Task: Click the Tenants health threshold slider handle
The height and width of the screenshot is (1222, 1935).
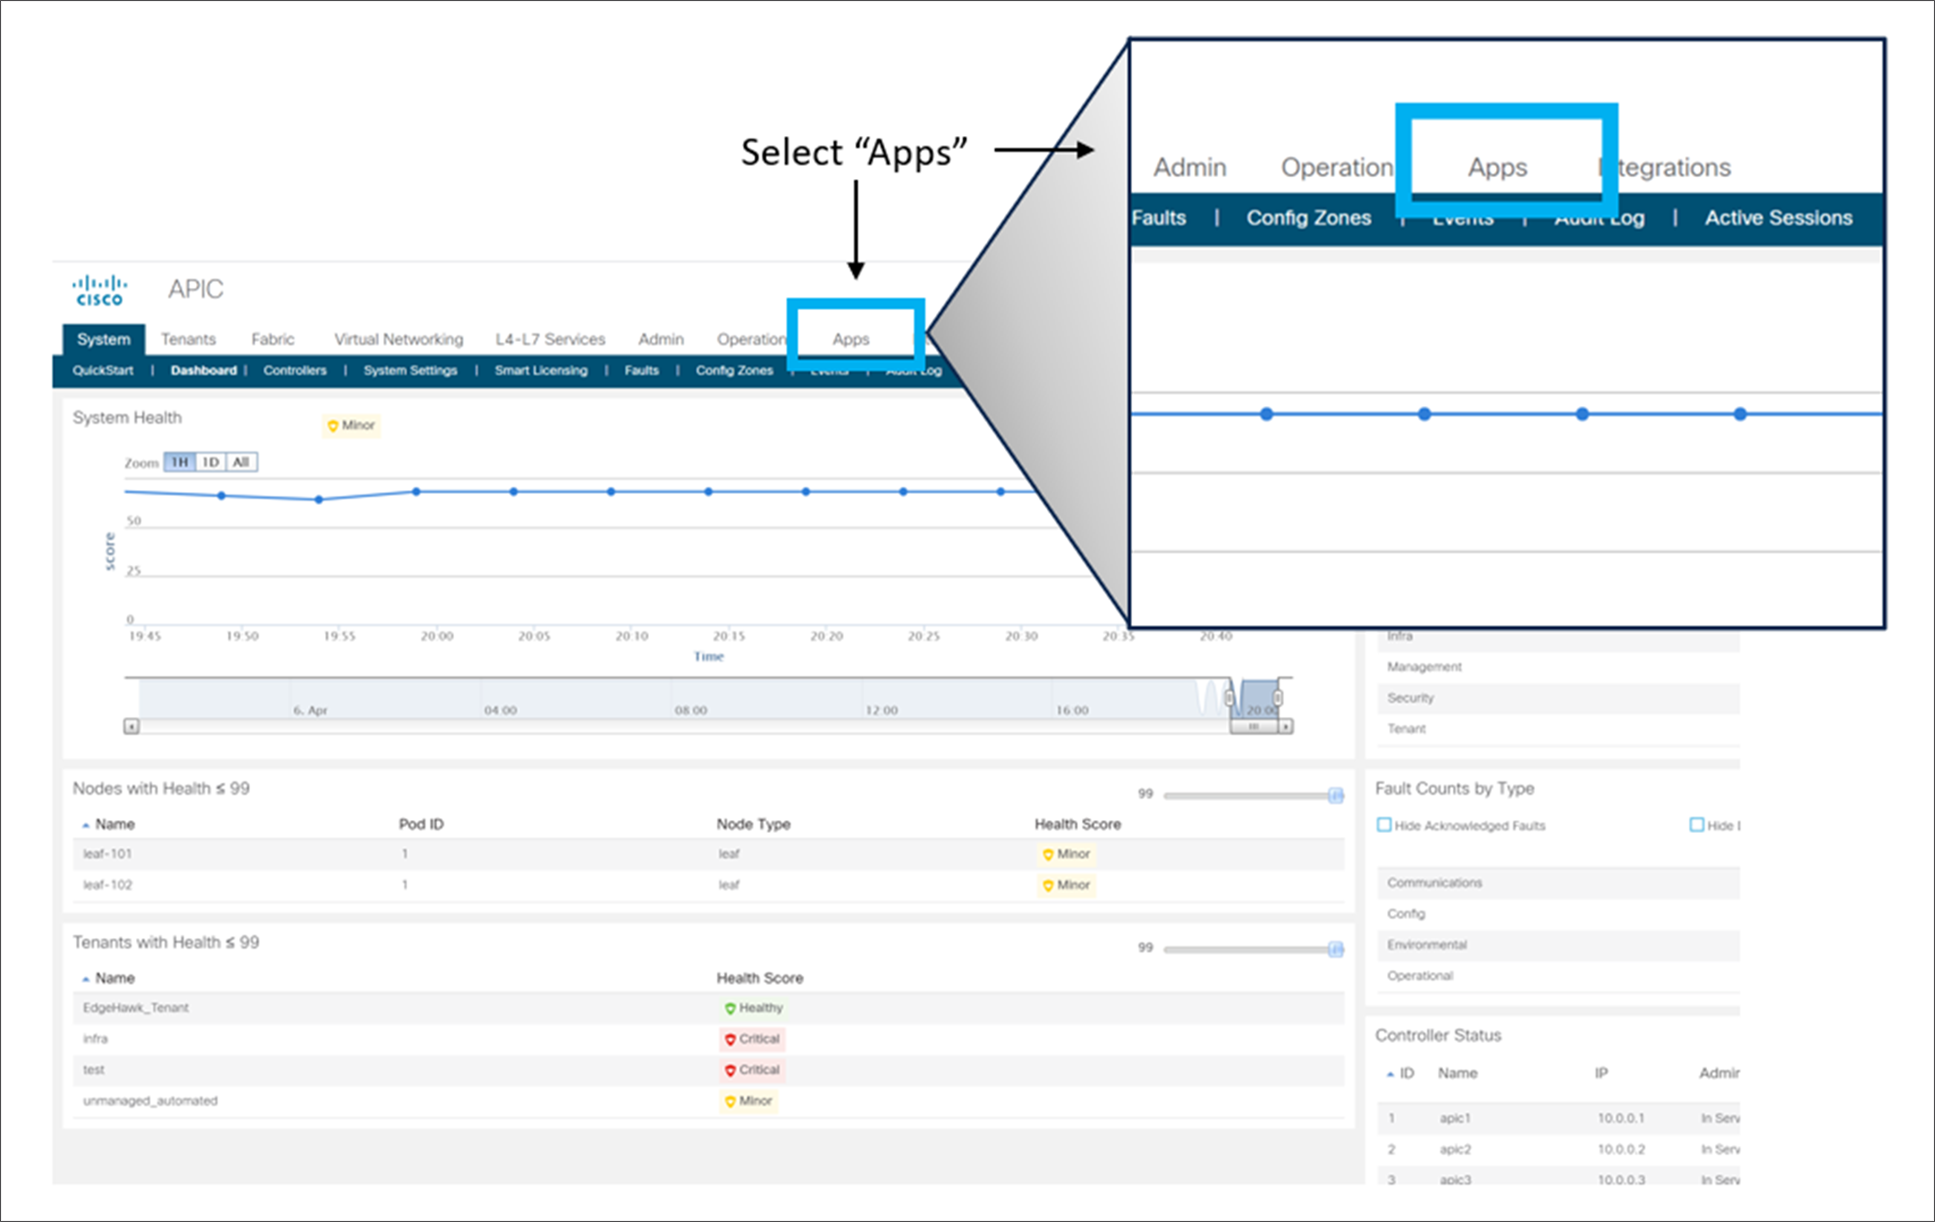Action: click(x=1336, y=949)
